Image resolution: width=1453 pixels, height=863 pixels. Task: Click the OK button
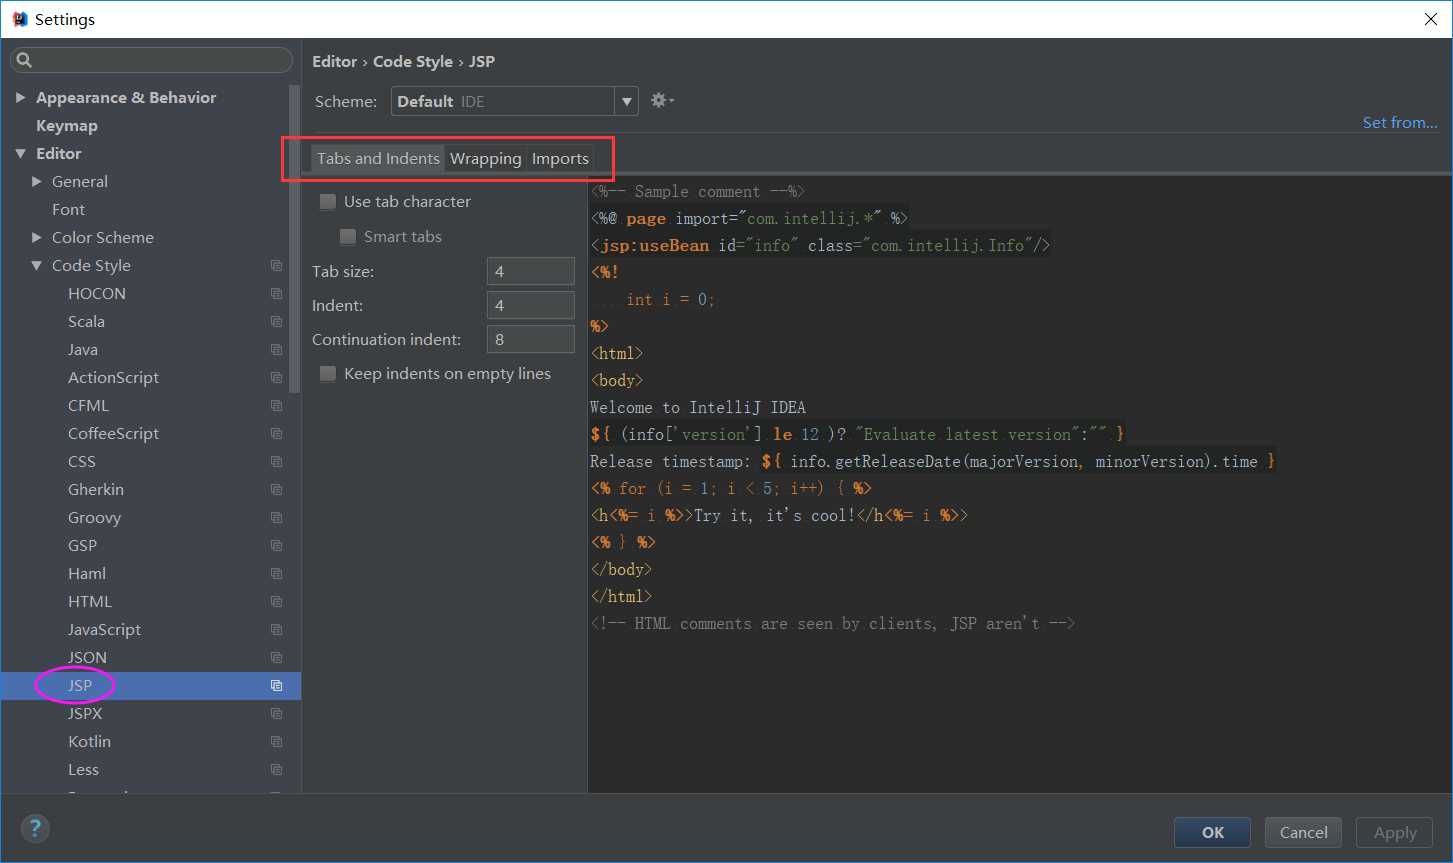coord(1212,832)
